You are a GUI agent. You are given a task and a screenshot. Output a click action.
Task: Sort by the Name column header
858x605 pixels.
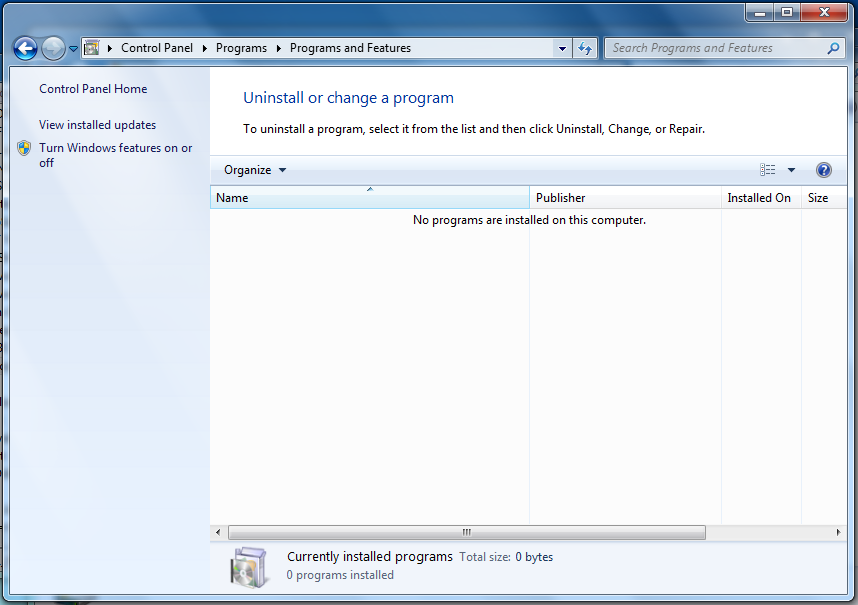(370, 197)
